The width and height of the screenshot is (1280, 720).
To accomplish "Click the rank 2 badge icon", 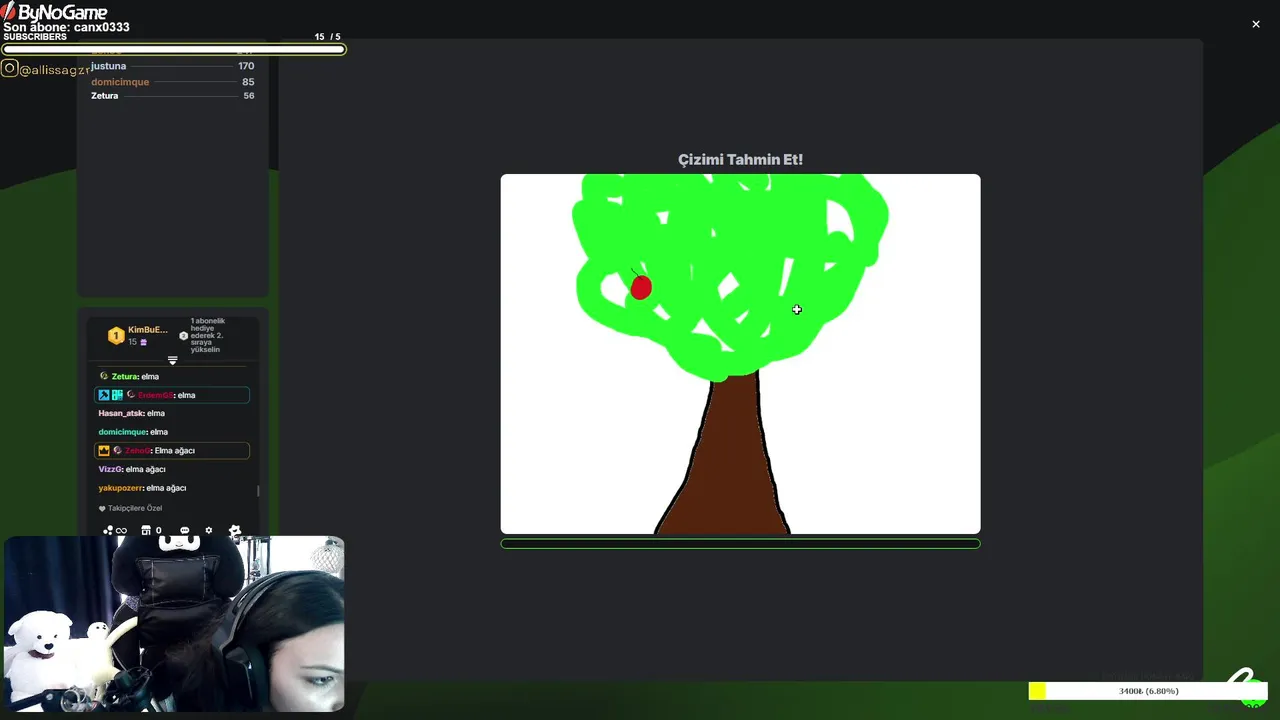I will 183,336.
